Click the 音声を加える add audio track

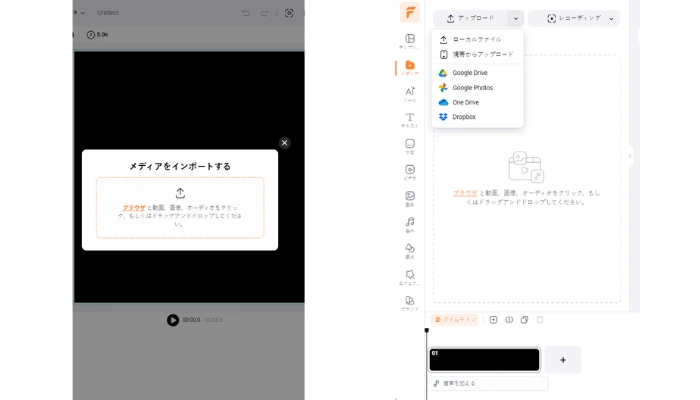(488, 383)
